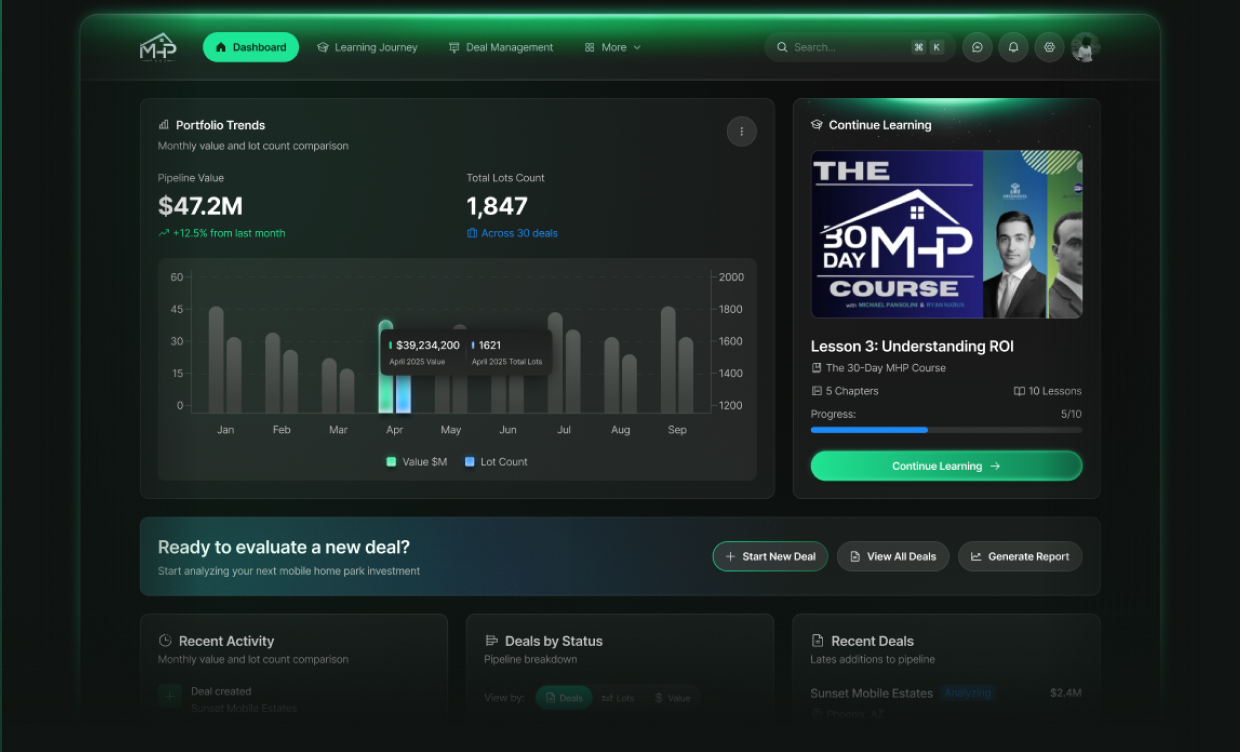This screenshot has width=1240, height=752.
Task: Click the green Continue Learning button
Action: coord(946,466)
